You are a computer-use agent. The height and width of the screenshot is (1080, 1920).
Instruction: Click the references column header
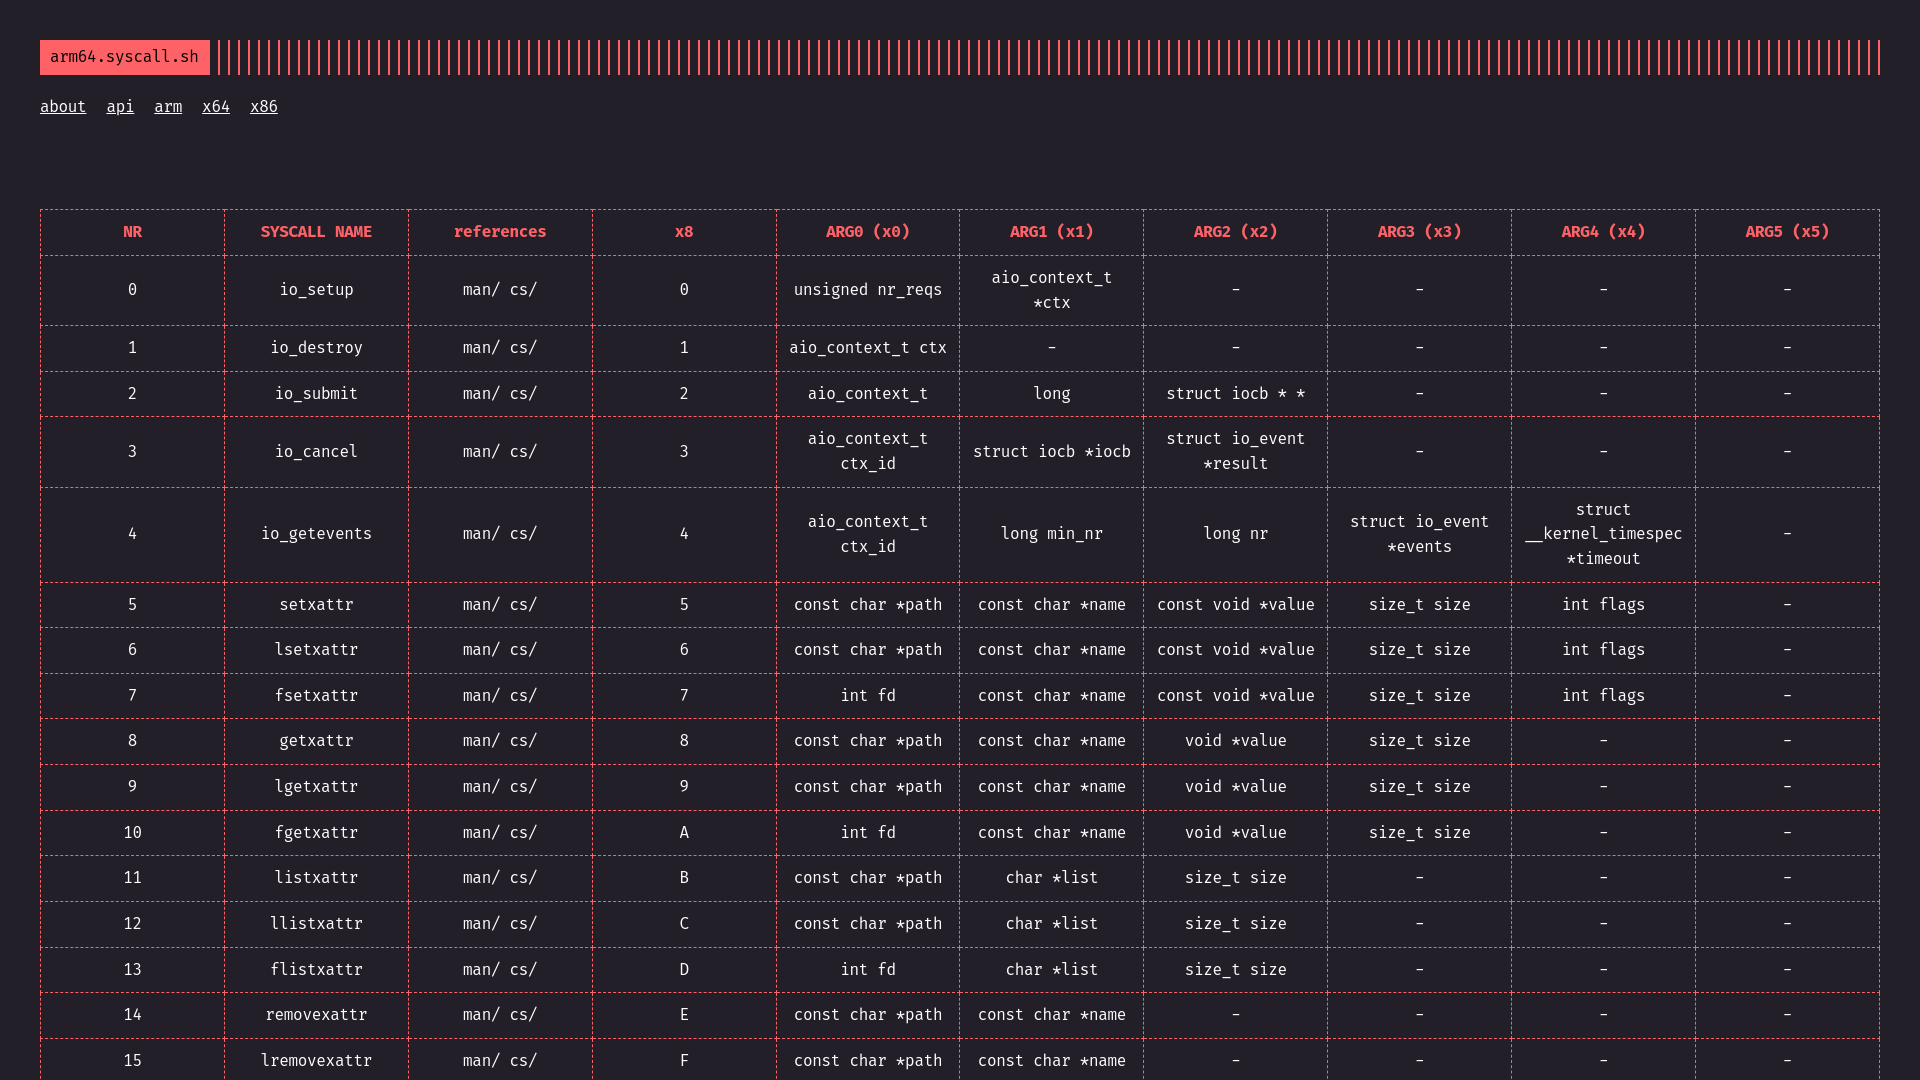tap(500, 232)
